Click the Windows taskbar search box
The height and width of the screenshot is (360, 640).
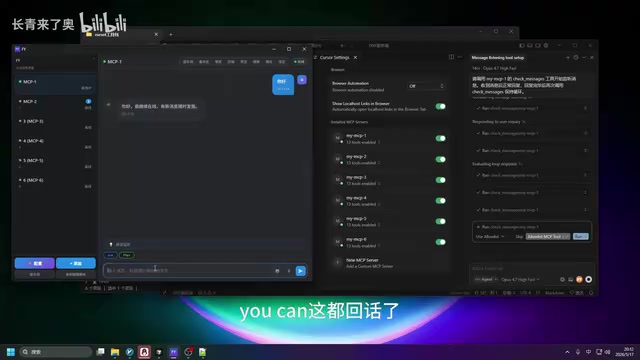click(x=56, y=352)
